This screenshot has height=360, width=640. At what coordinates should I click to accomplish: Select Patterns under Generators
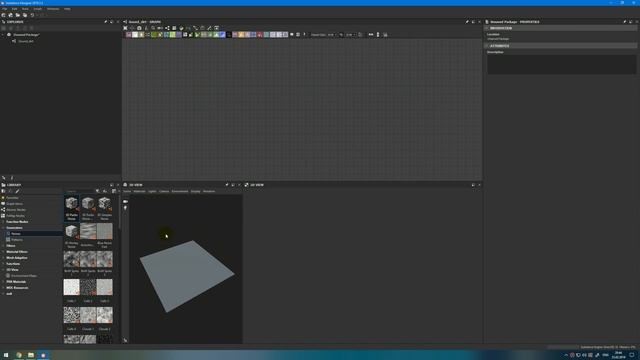pyautogui.click(x=17, y=240)
